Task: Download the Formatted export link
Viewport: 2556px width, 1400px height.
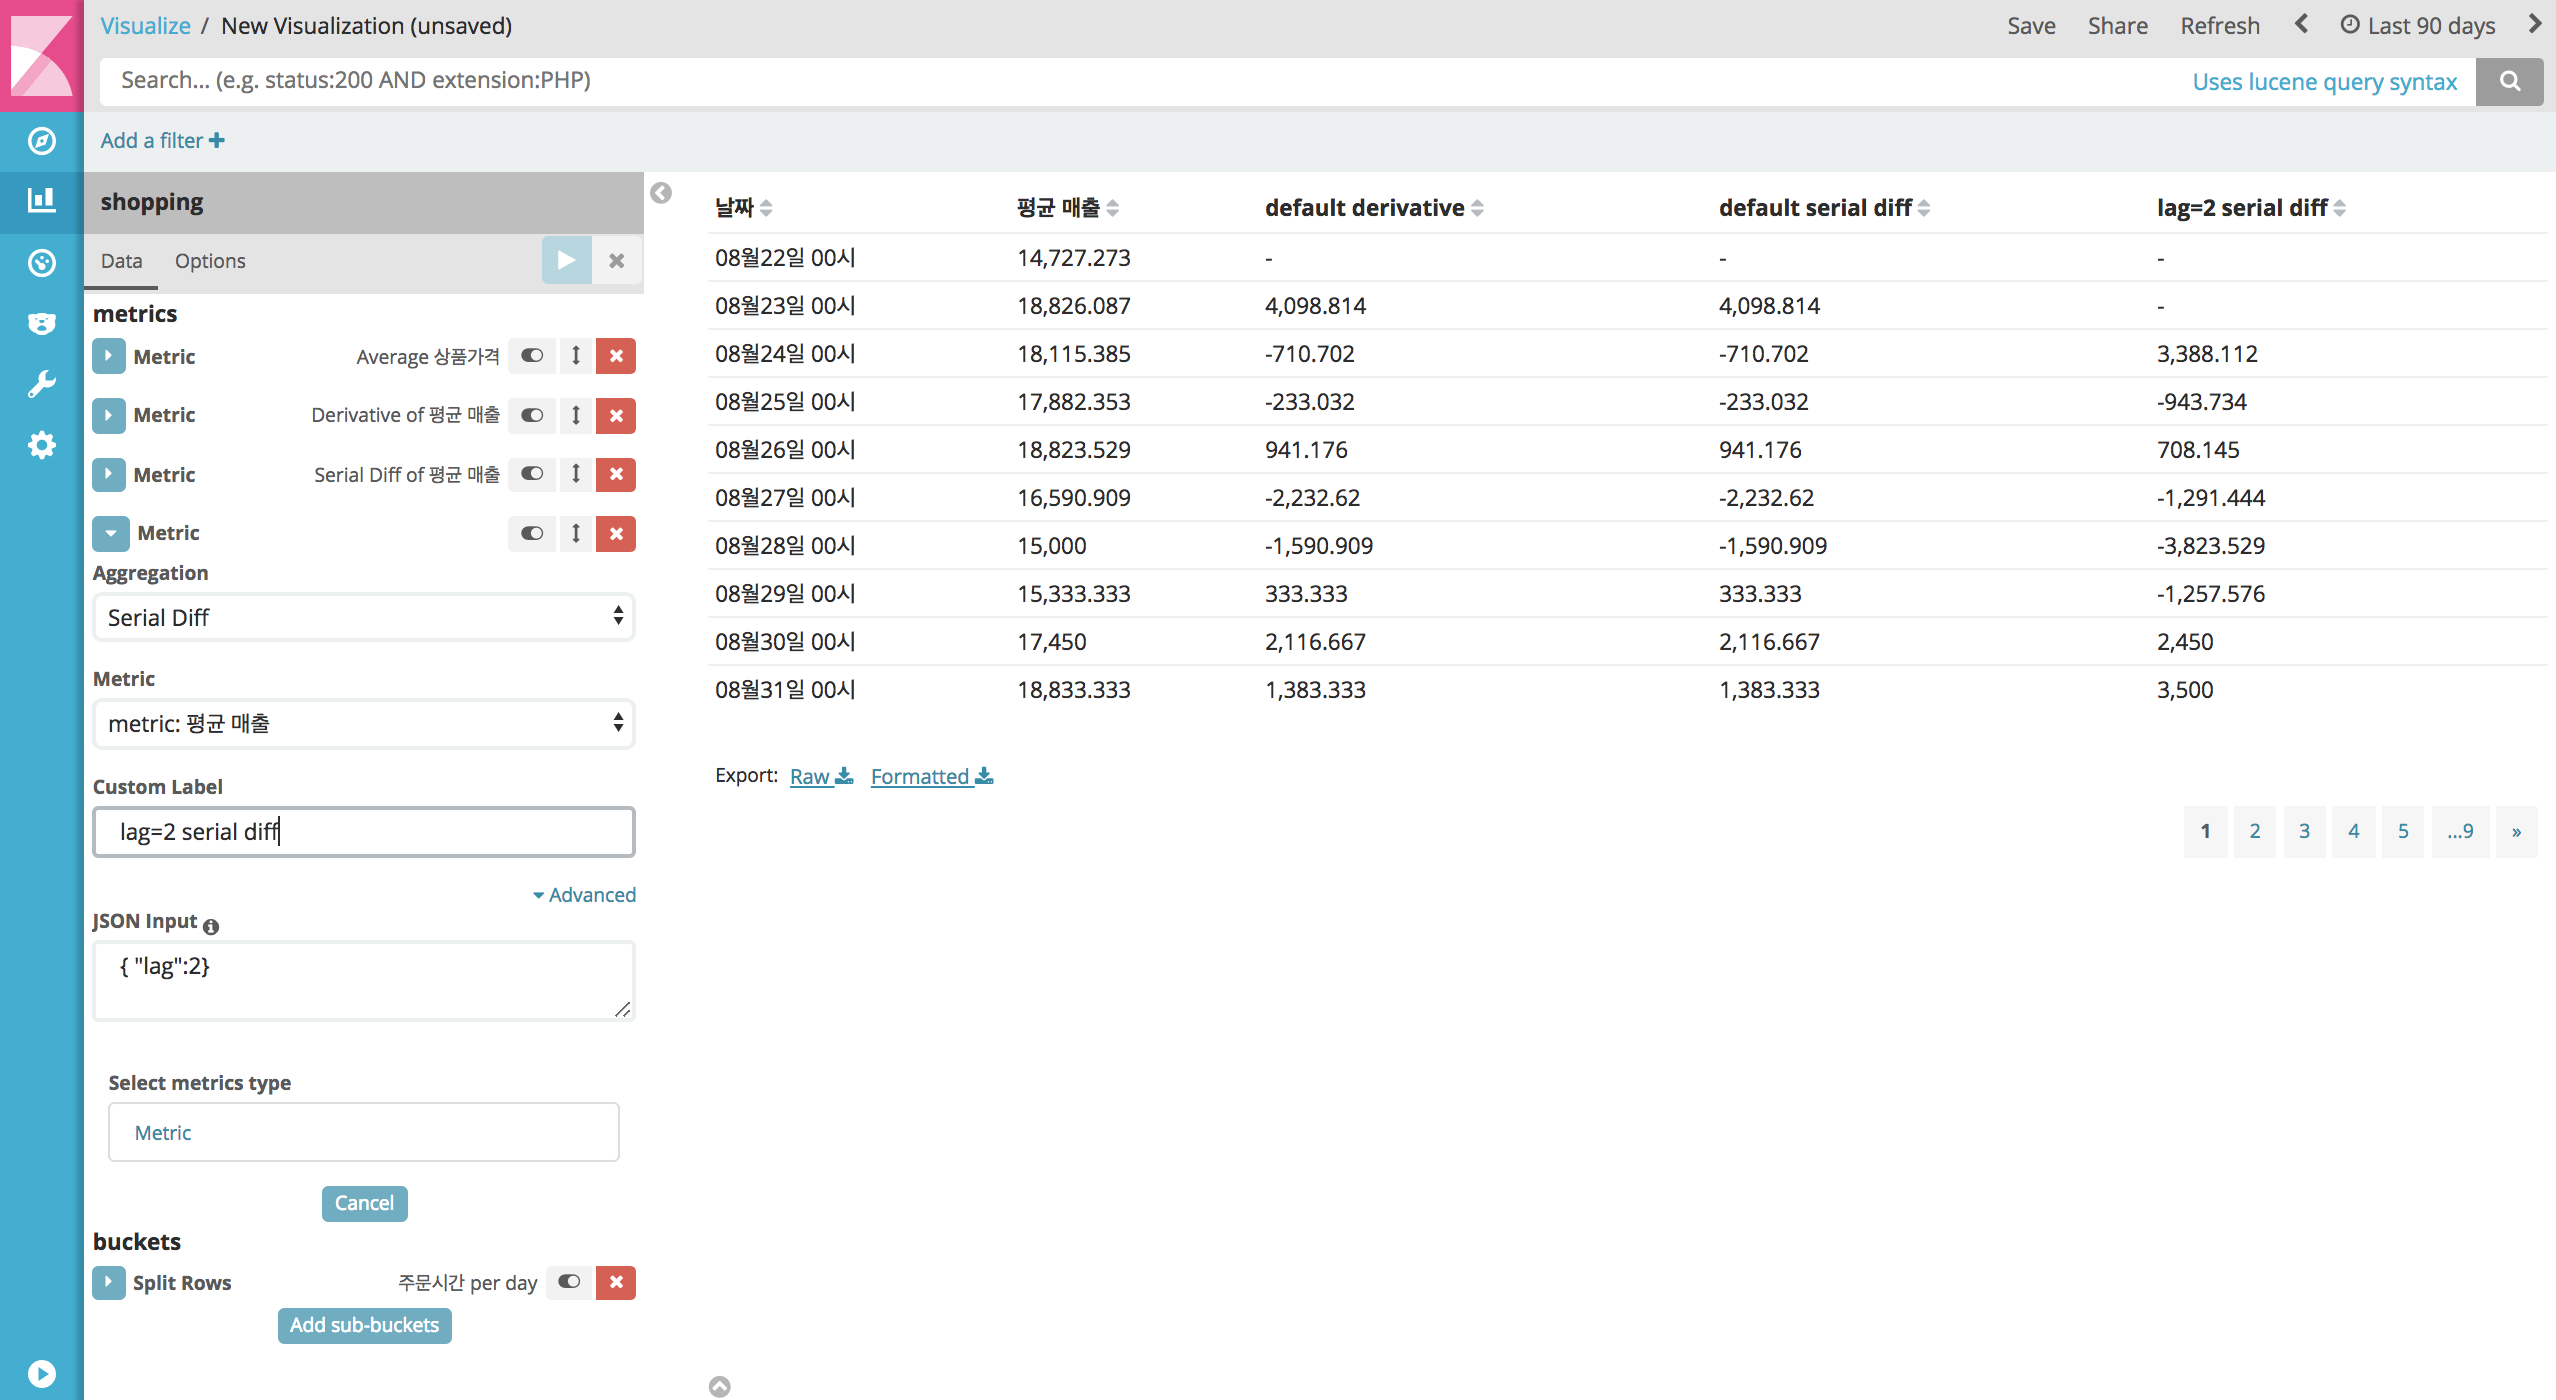Action: (931, 776)
